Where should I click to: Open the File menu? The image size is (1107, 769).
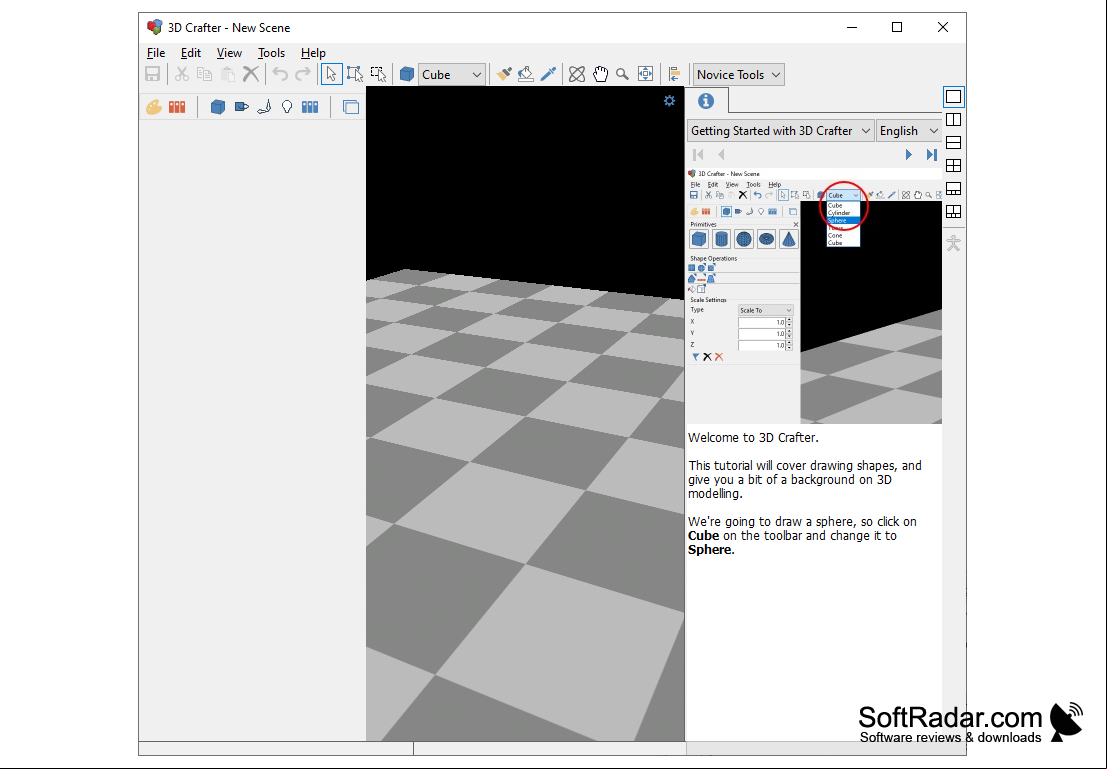coord(156,53)
